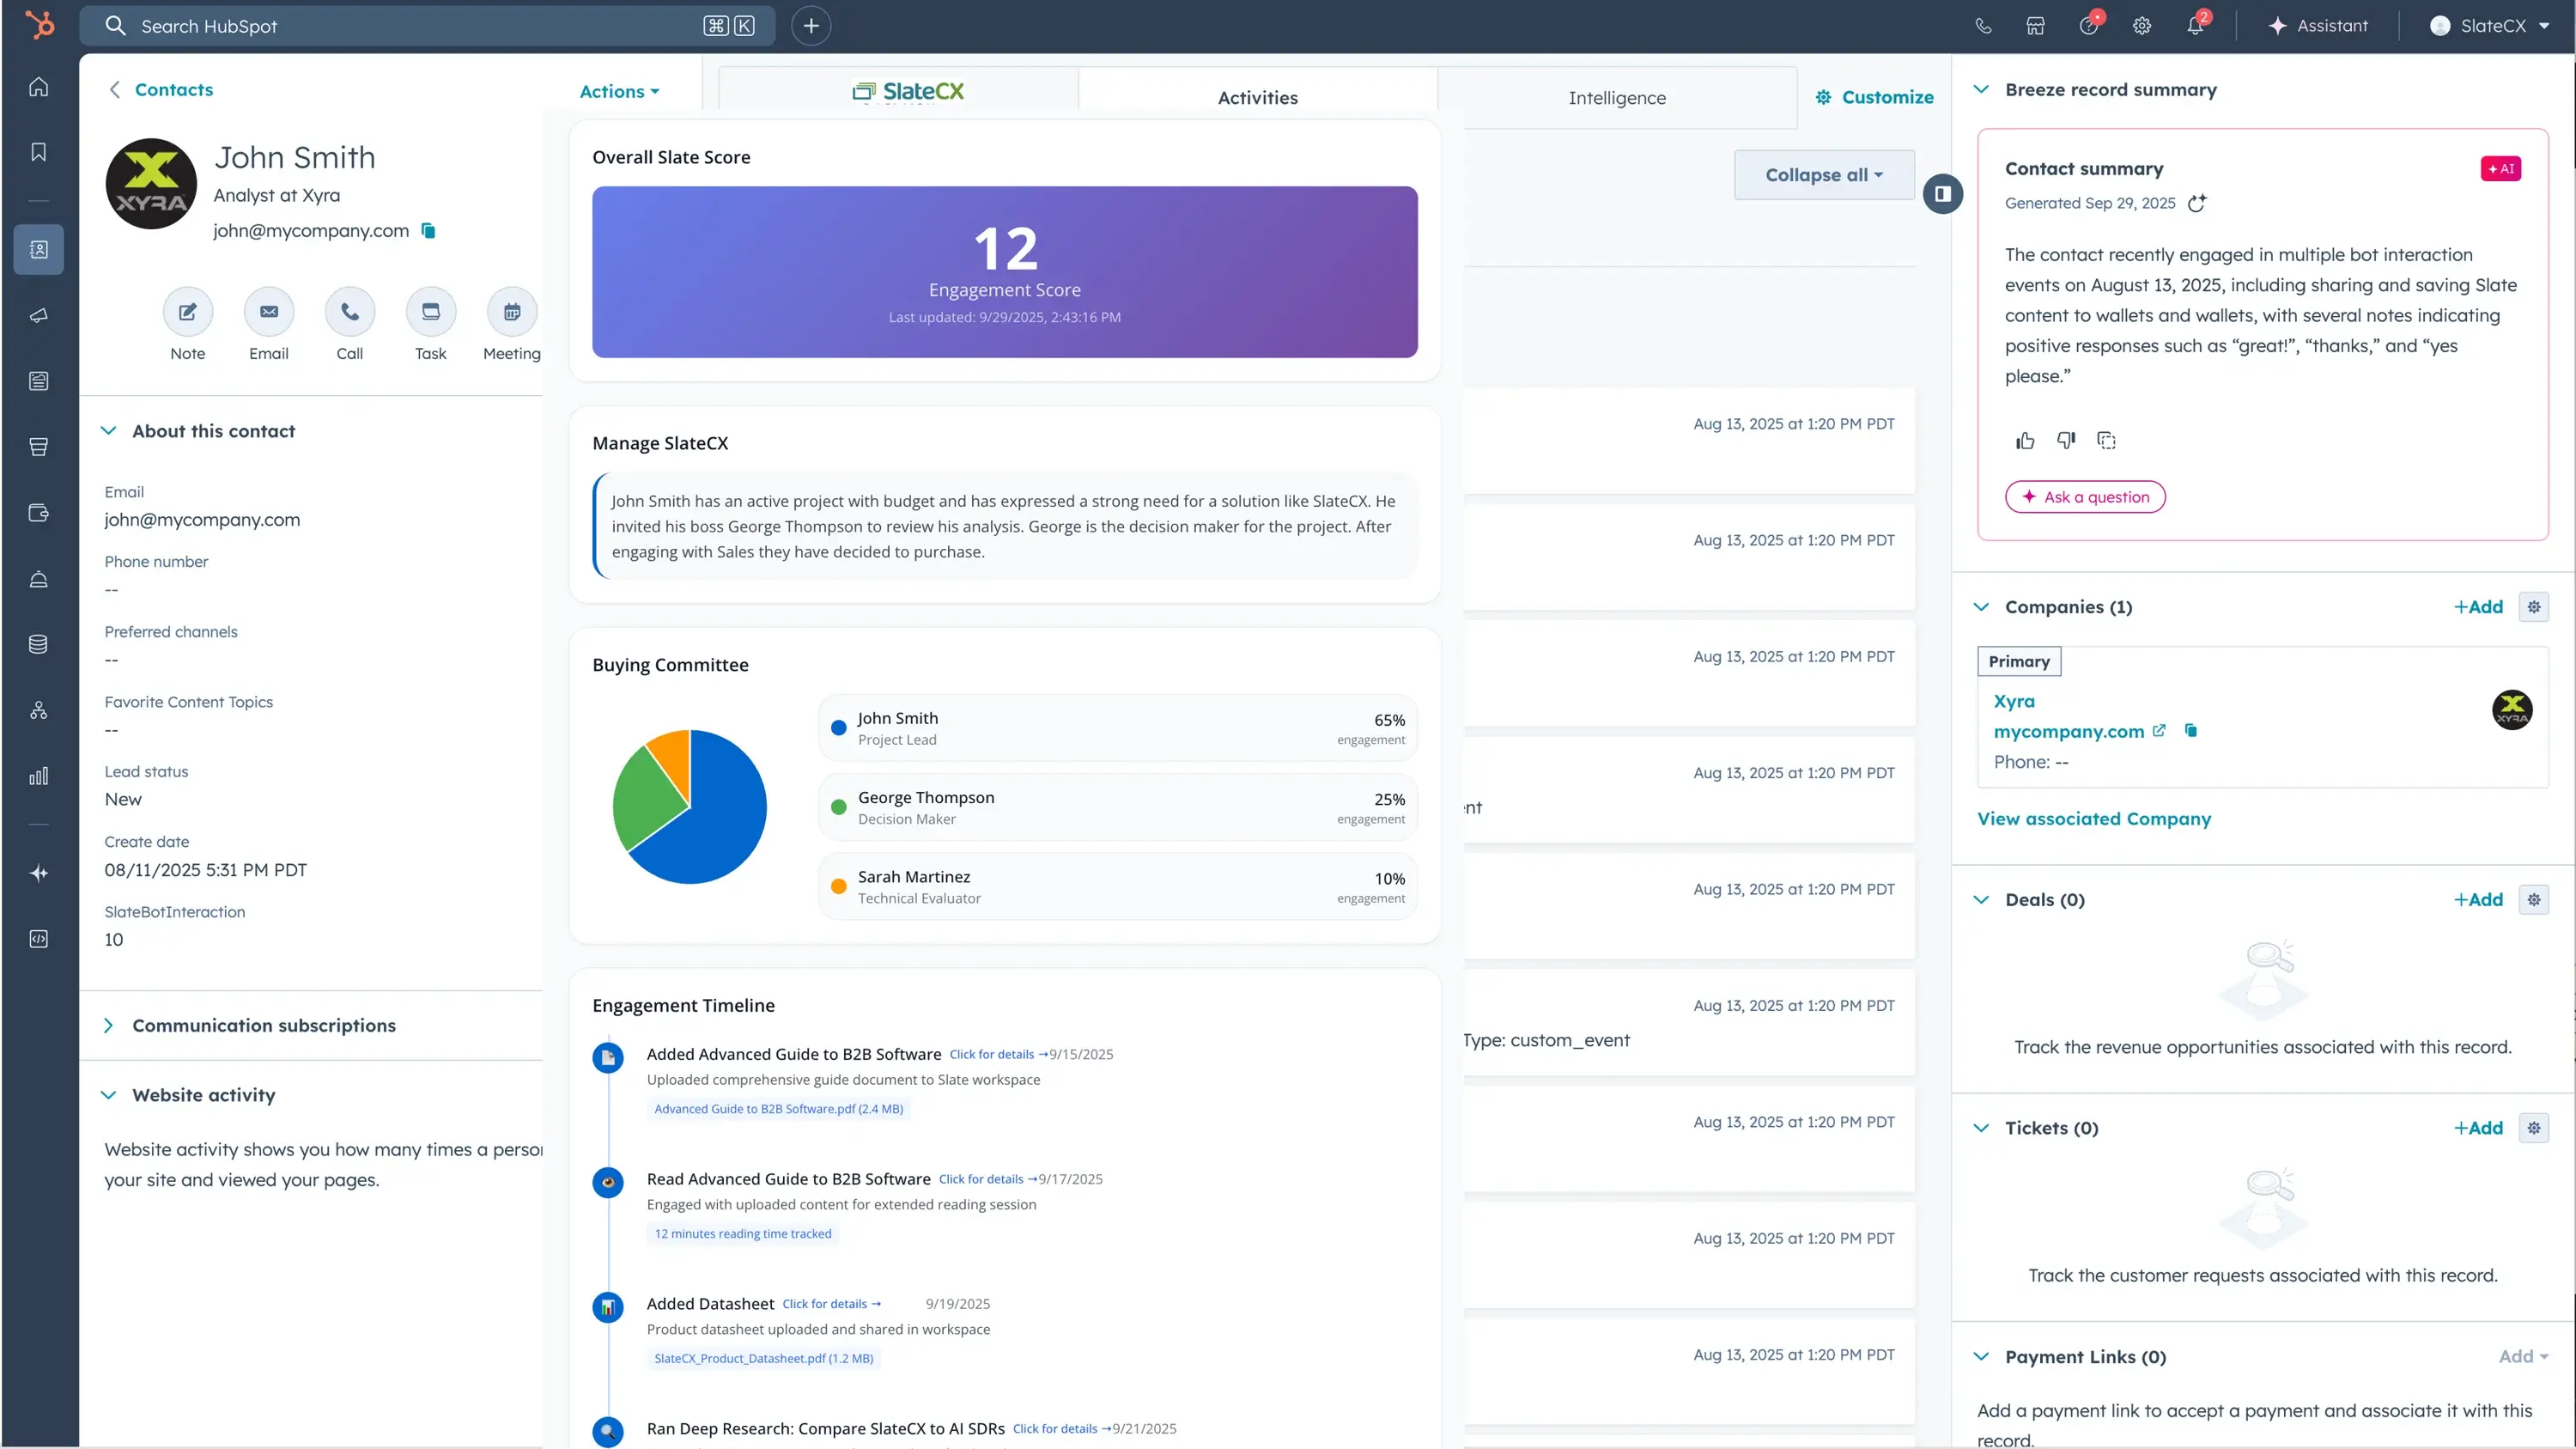Click the orange Sarah Martinez legend dot
Screen dimensions: 2576x1449
[x=839, y=887]
